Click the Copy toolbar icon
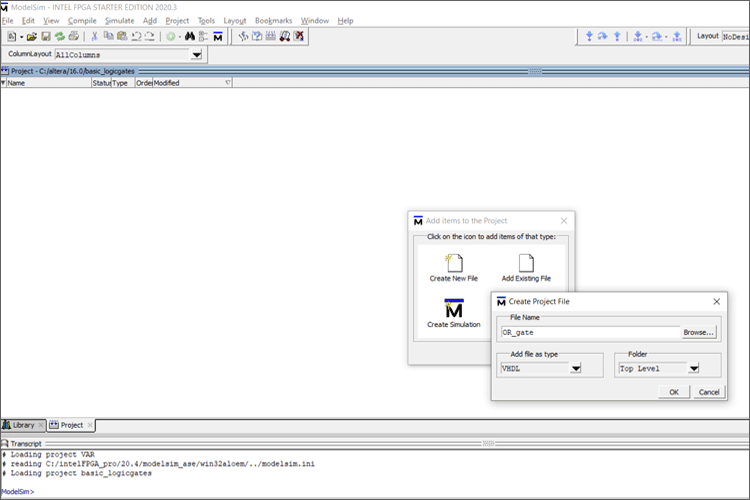Image resolution: width=750 pixels, height=500 pixels. tap(109, 36)
